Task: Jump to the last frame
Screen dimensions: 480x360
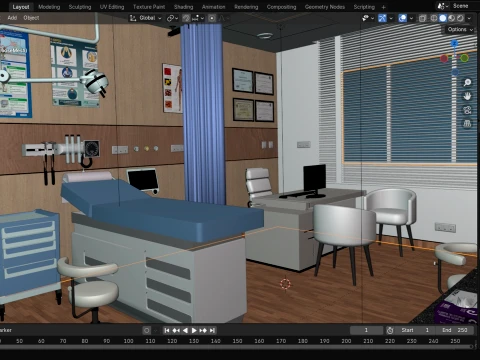Action: coord(212,330)
